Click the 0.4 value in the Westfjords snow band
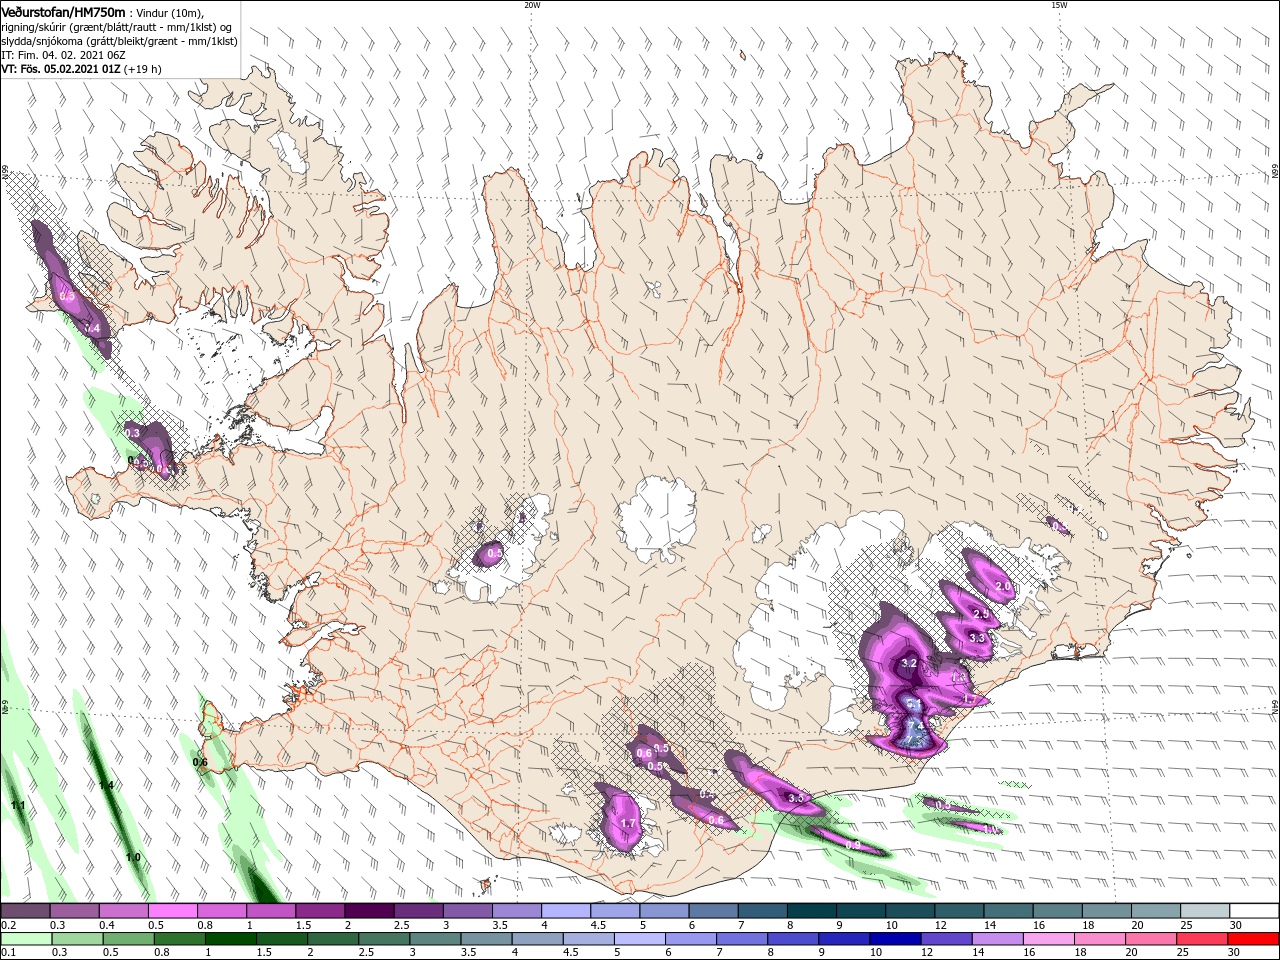Viewport: 1280px width, 960px height. click(93, 328)
